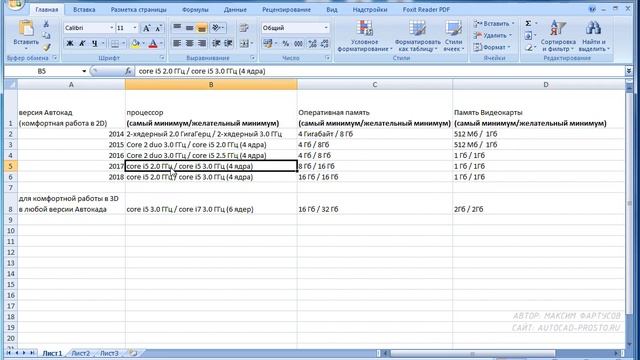Decrease font size with small A icon
Screen dimensions: 640x360
pyautogui.click(x=158, y=28)
